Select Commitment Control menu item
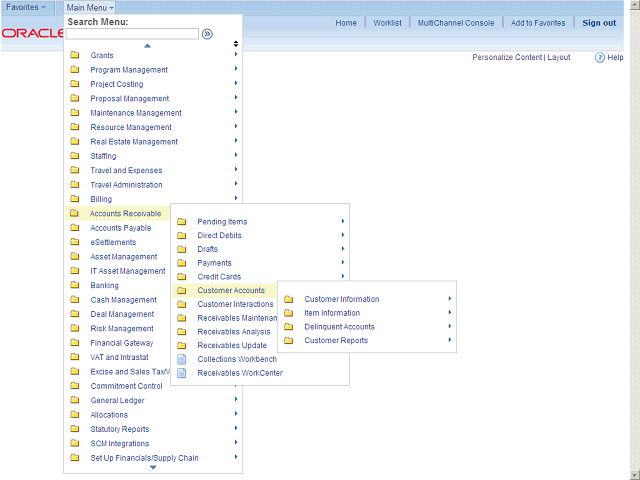The image size is (640, 480). [x=126, y=386]
